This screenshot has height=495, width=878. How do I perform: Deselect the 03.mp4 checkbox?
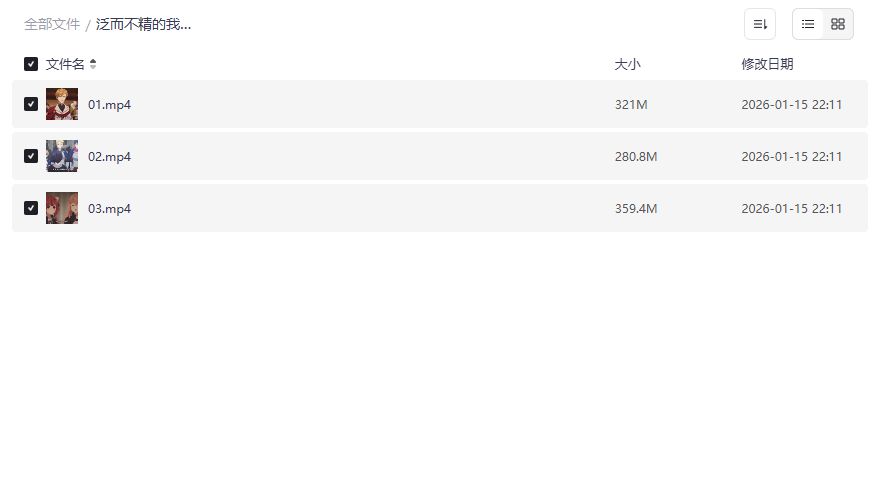point(31,208)
